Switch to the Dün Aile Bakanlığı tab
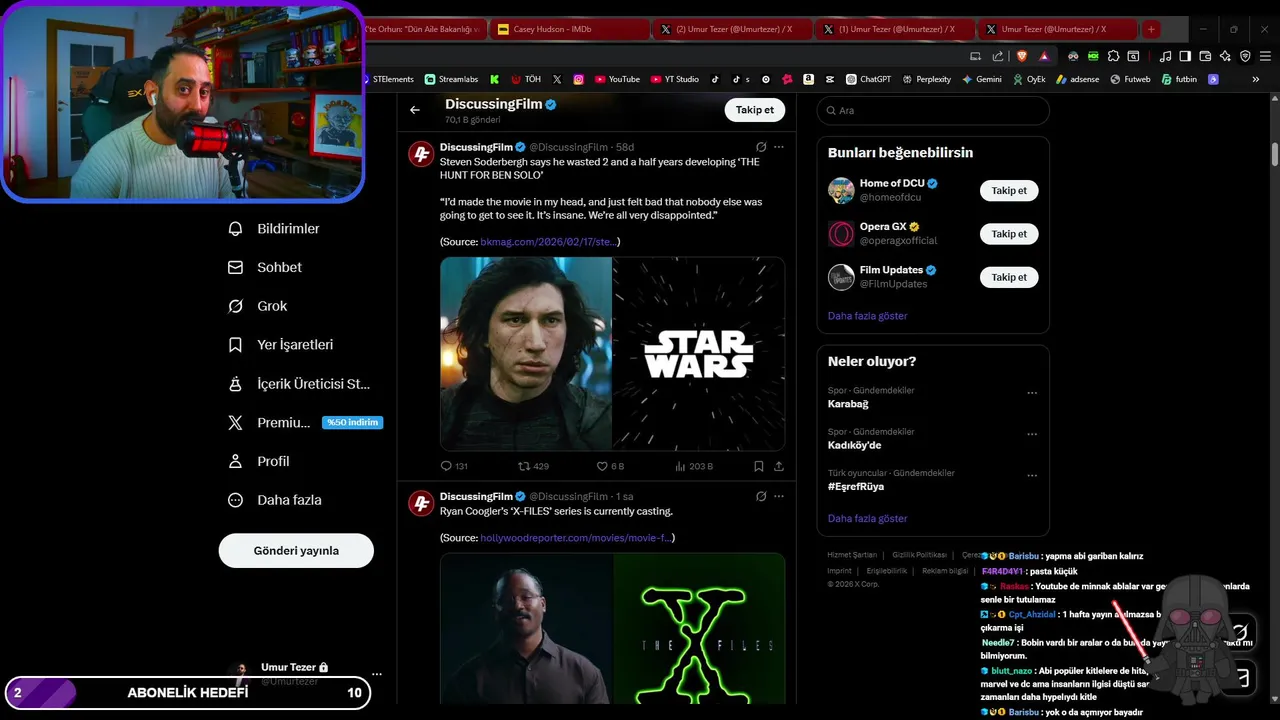This screenshot has height=720, width=1280. [425, 29]
